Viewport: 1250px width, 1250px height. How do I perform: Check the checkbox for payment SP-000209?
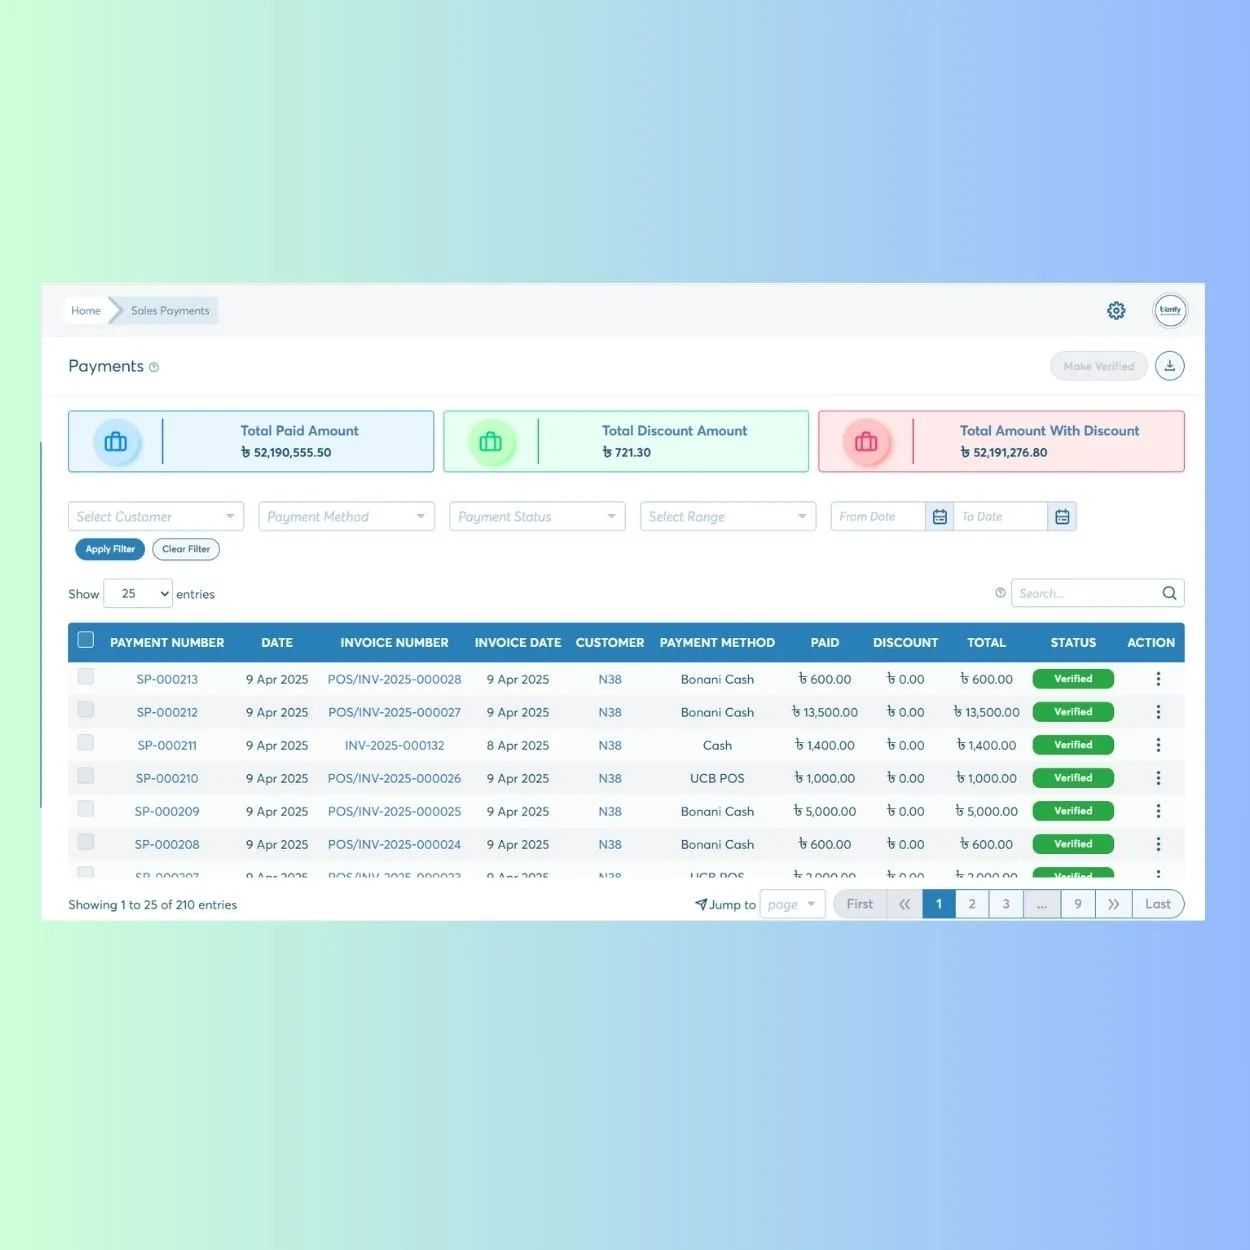point(85,808)
